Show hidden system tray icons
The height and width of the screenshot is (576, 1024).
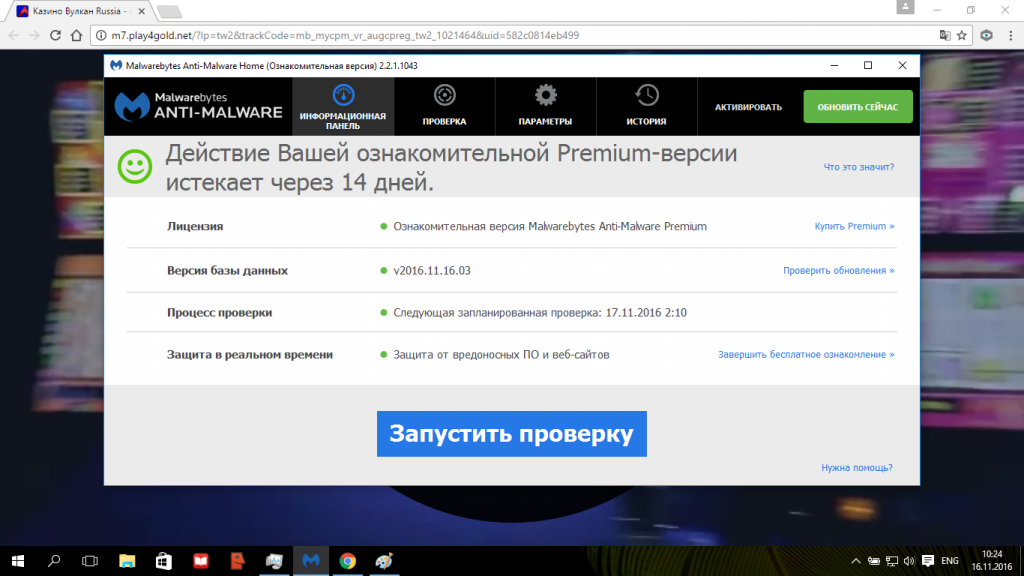(856, 561)
